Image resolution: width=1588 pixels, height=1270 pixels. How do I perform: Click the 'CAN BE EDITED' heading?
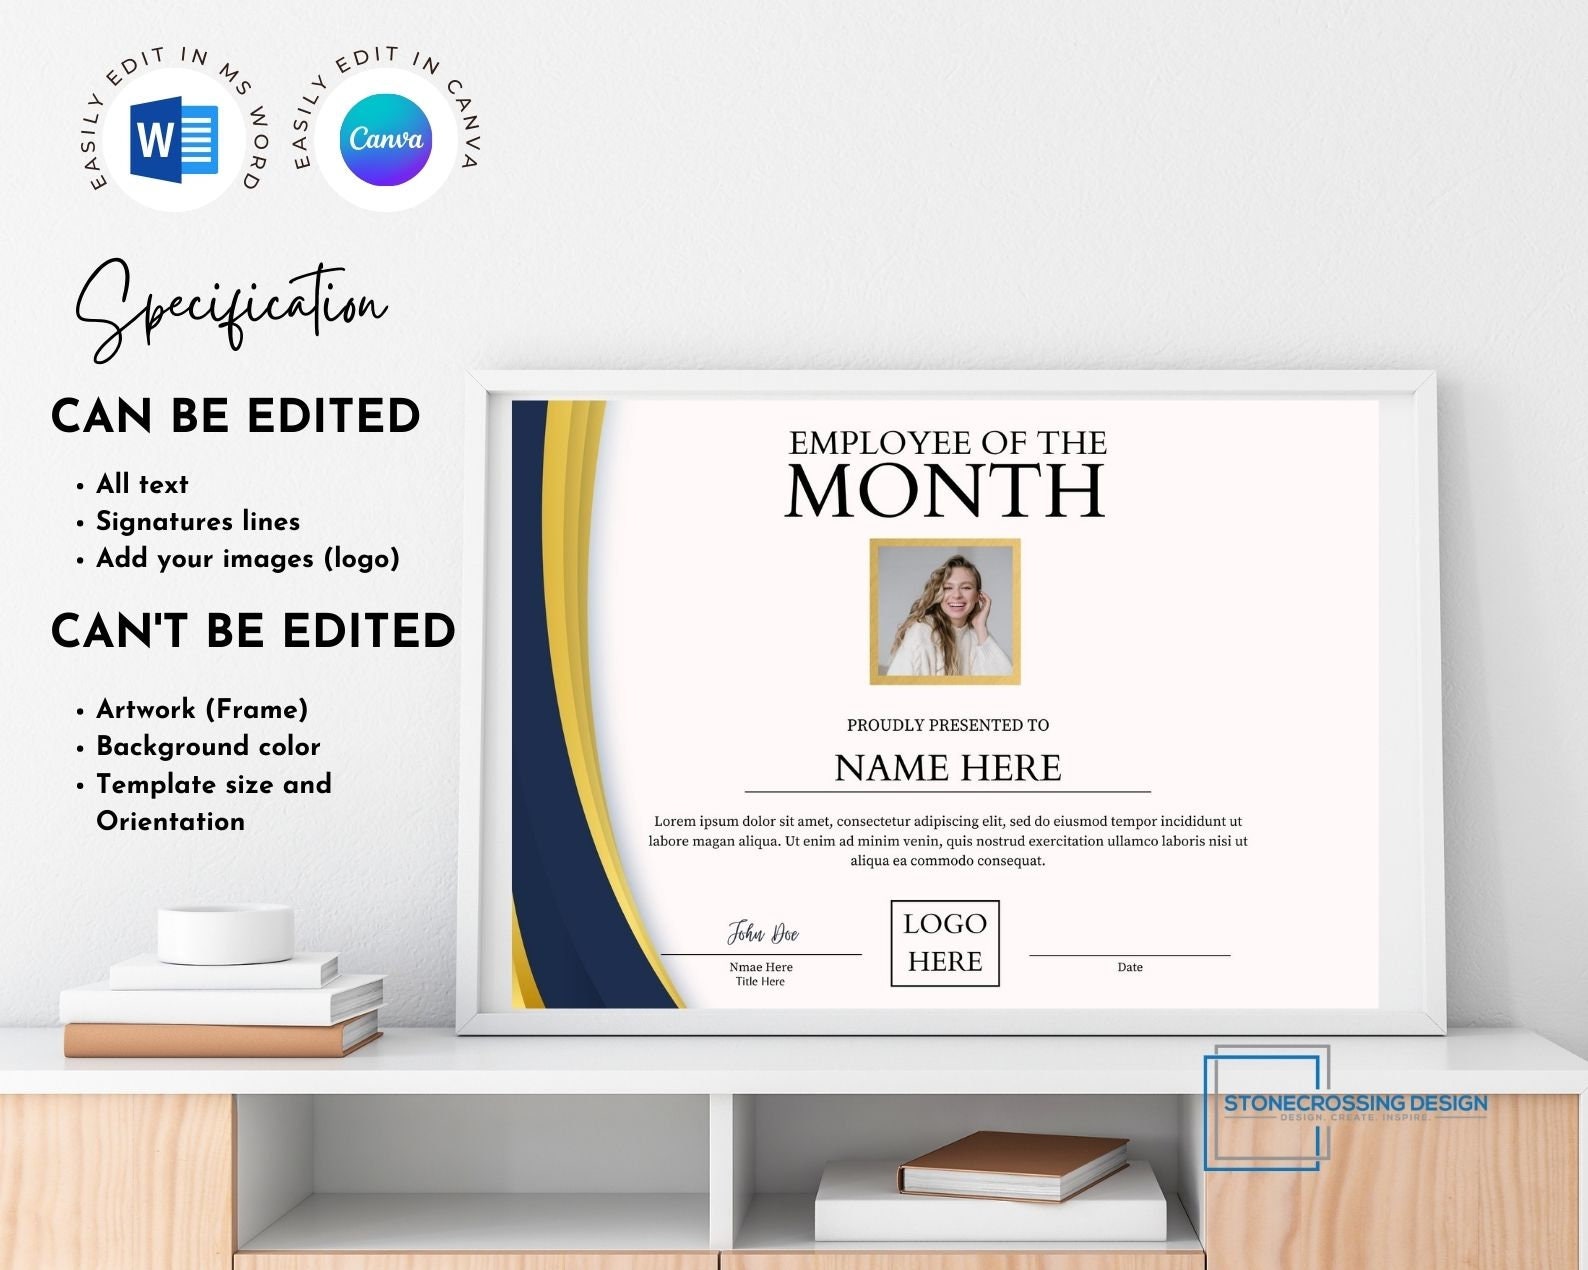[236, 416]
